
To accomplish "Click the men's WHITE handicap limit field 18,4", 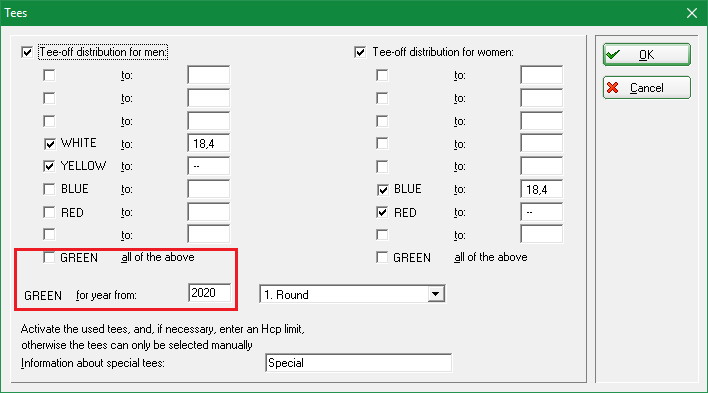I will (x=209, y=144).
